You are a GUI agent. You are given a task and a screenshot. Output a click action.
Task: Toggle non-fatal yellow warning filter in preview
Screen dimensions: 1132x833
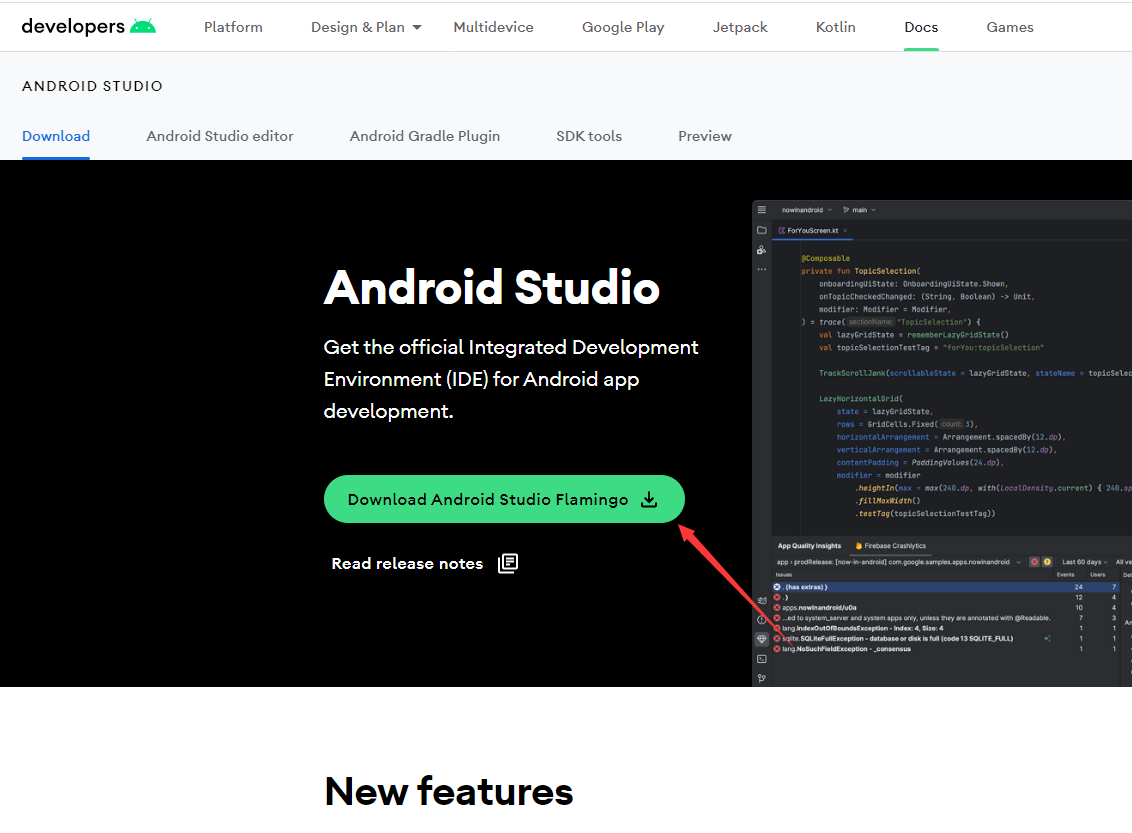[1047, 562]
